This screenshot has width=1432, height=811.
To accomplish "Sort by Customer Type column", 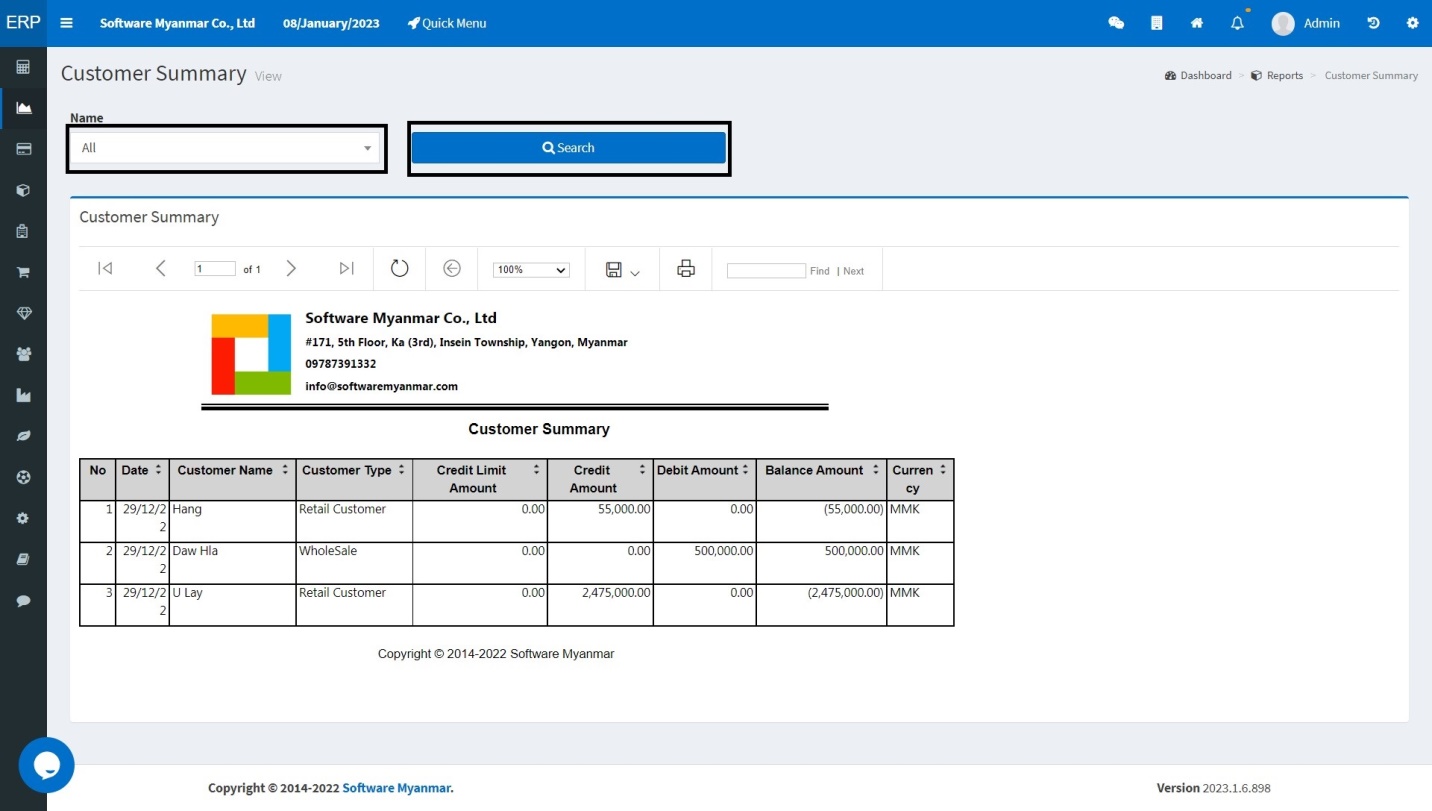I will tap(401, 470).
